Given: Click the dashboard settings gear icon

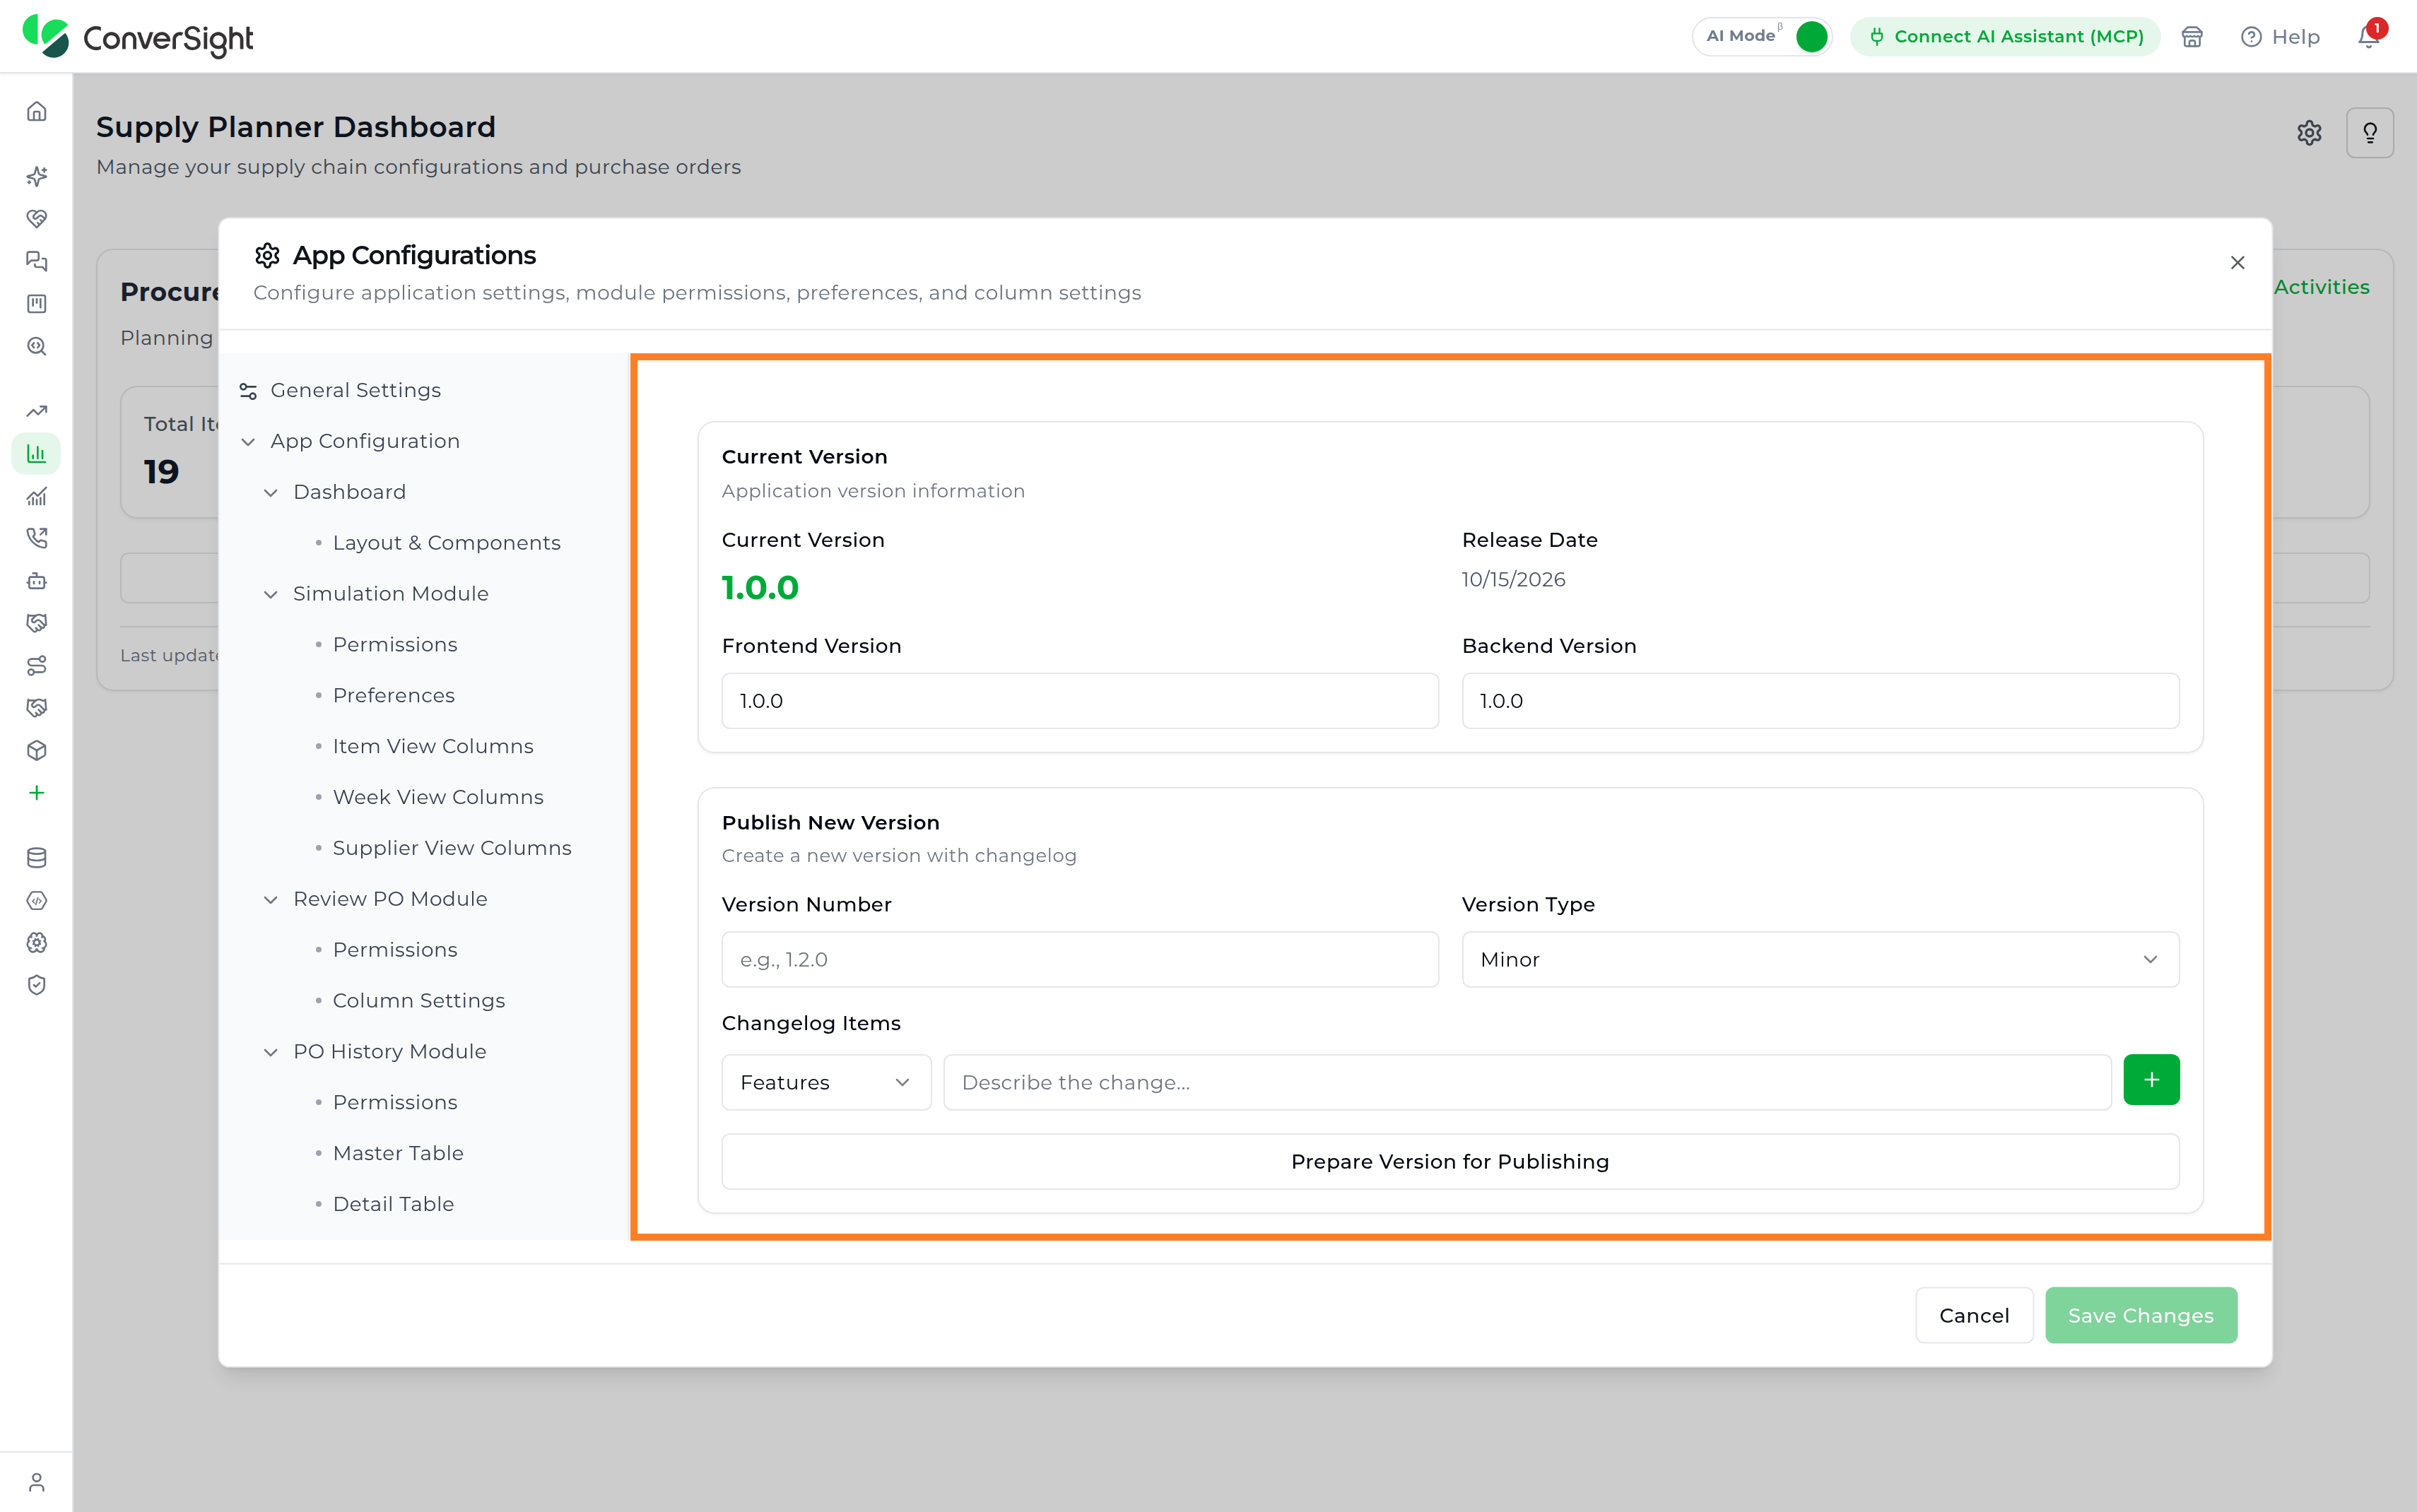Looking at the screenshot, I should [x=2309, y=133].
